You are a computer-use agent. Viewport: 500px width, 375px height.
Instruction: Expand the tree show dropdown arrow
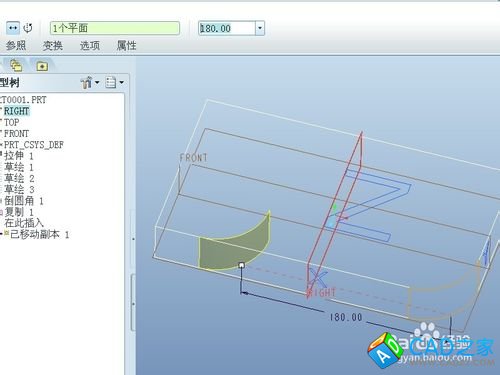click(121, 82)
